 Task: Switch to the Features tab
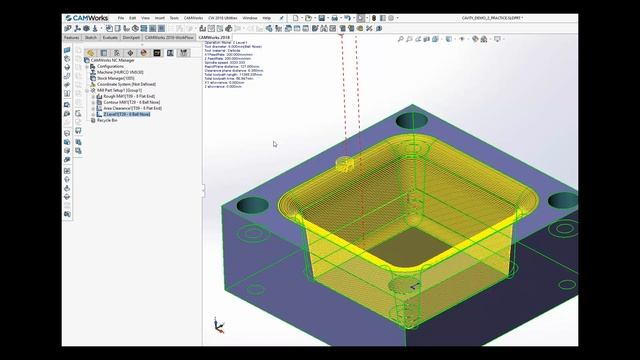click(71, 37)
